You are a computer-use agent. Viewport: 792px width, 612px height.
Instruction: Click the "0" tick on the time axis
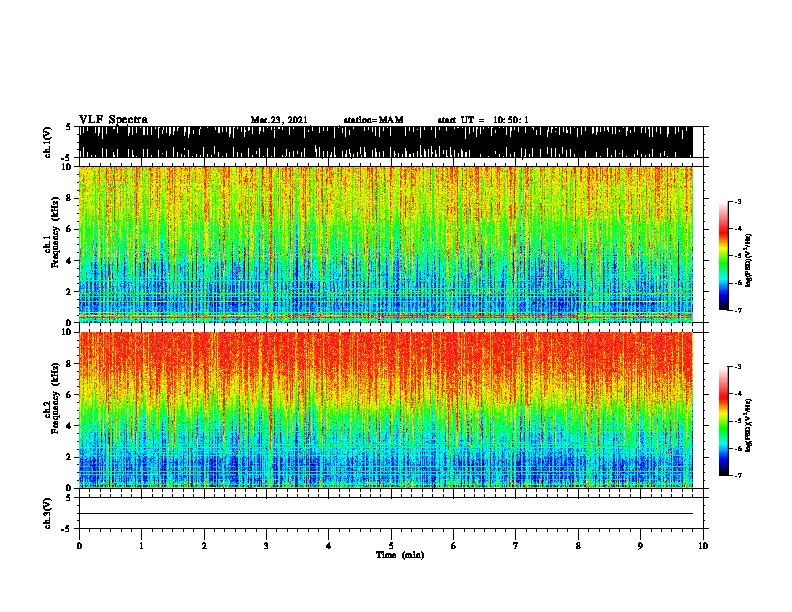[x=79, y=546]
